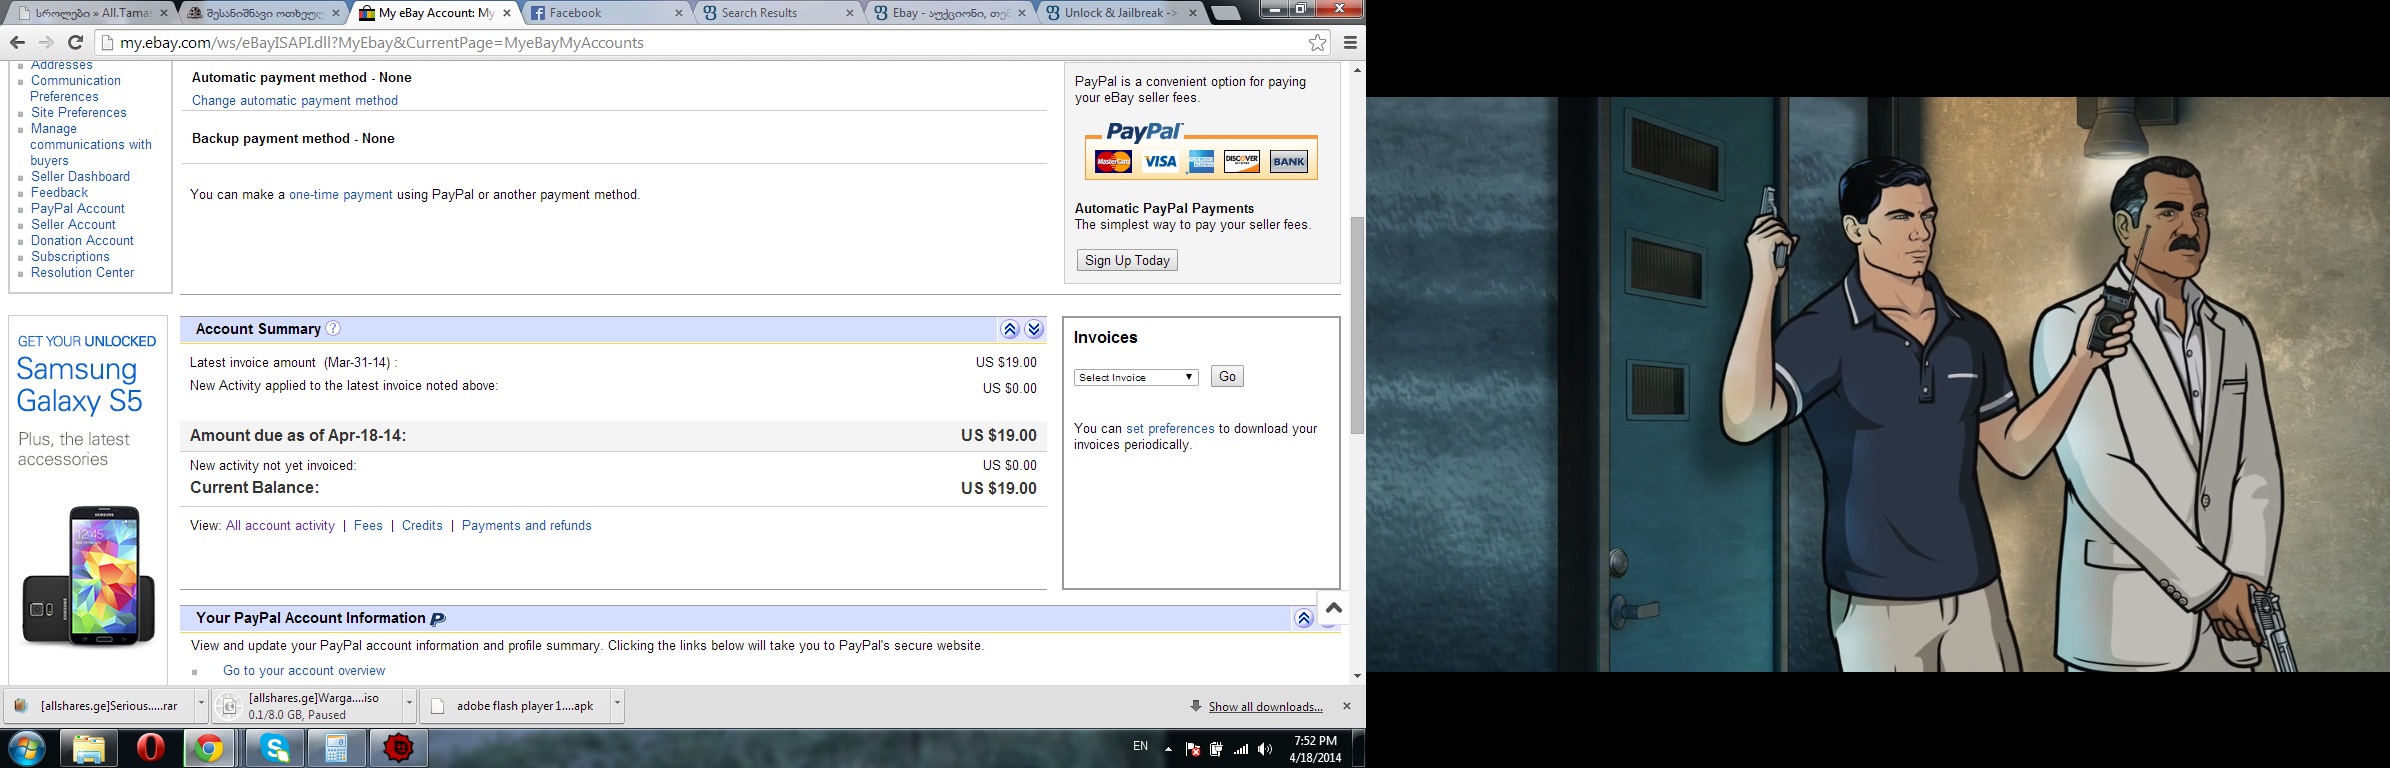2390x768 pixels.
Task: Show hidden system tray icons
Action: click(1168, 749)
